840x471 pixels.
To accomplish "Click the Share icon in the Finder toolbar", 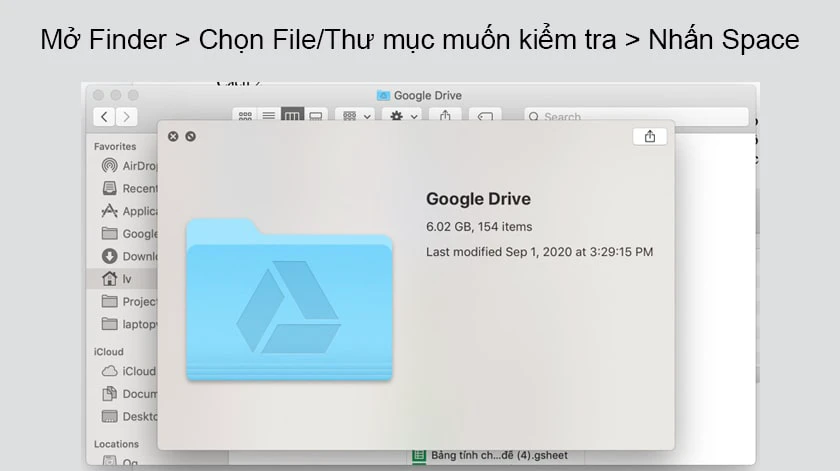I will pyautogui.click(x=445, y=115).
